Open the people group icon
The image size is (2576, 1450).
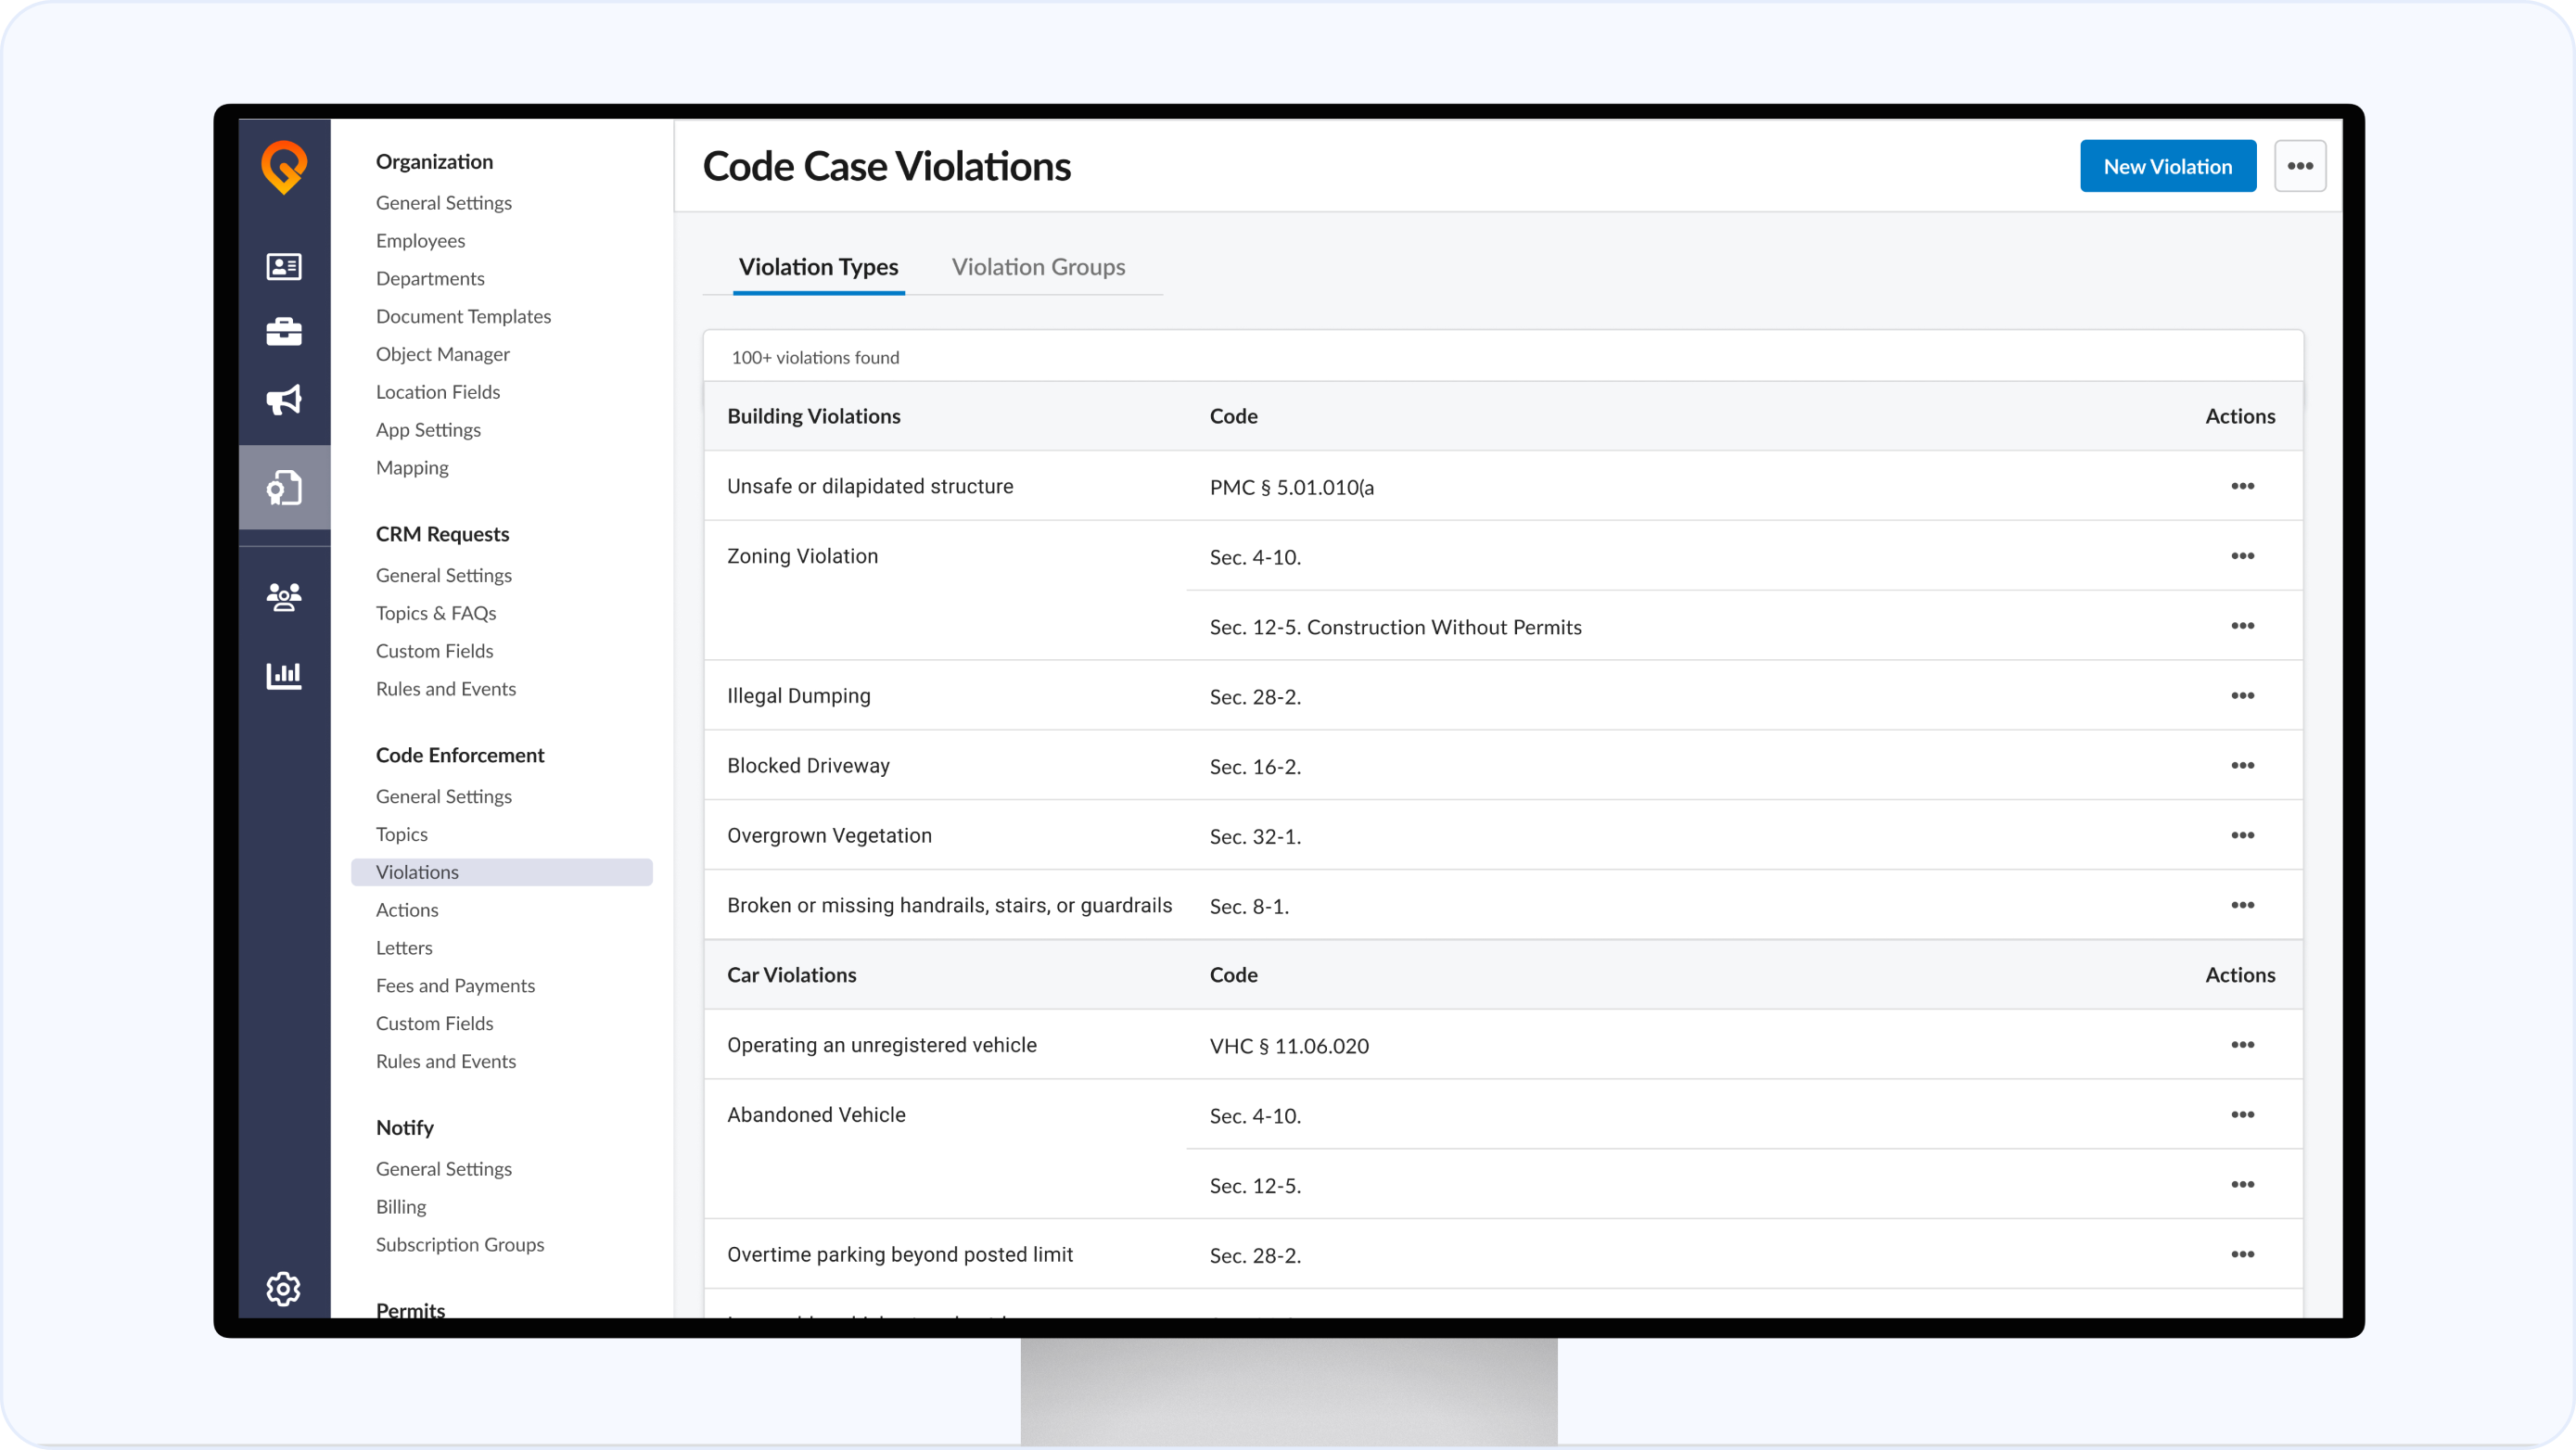click(284, 597)
